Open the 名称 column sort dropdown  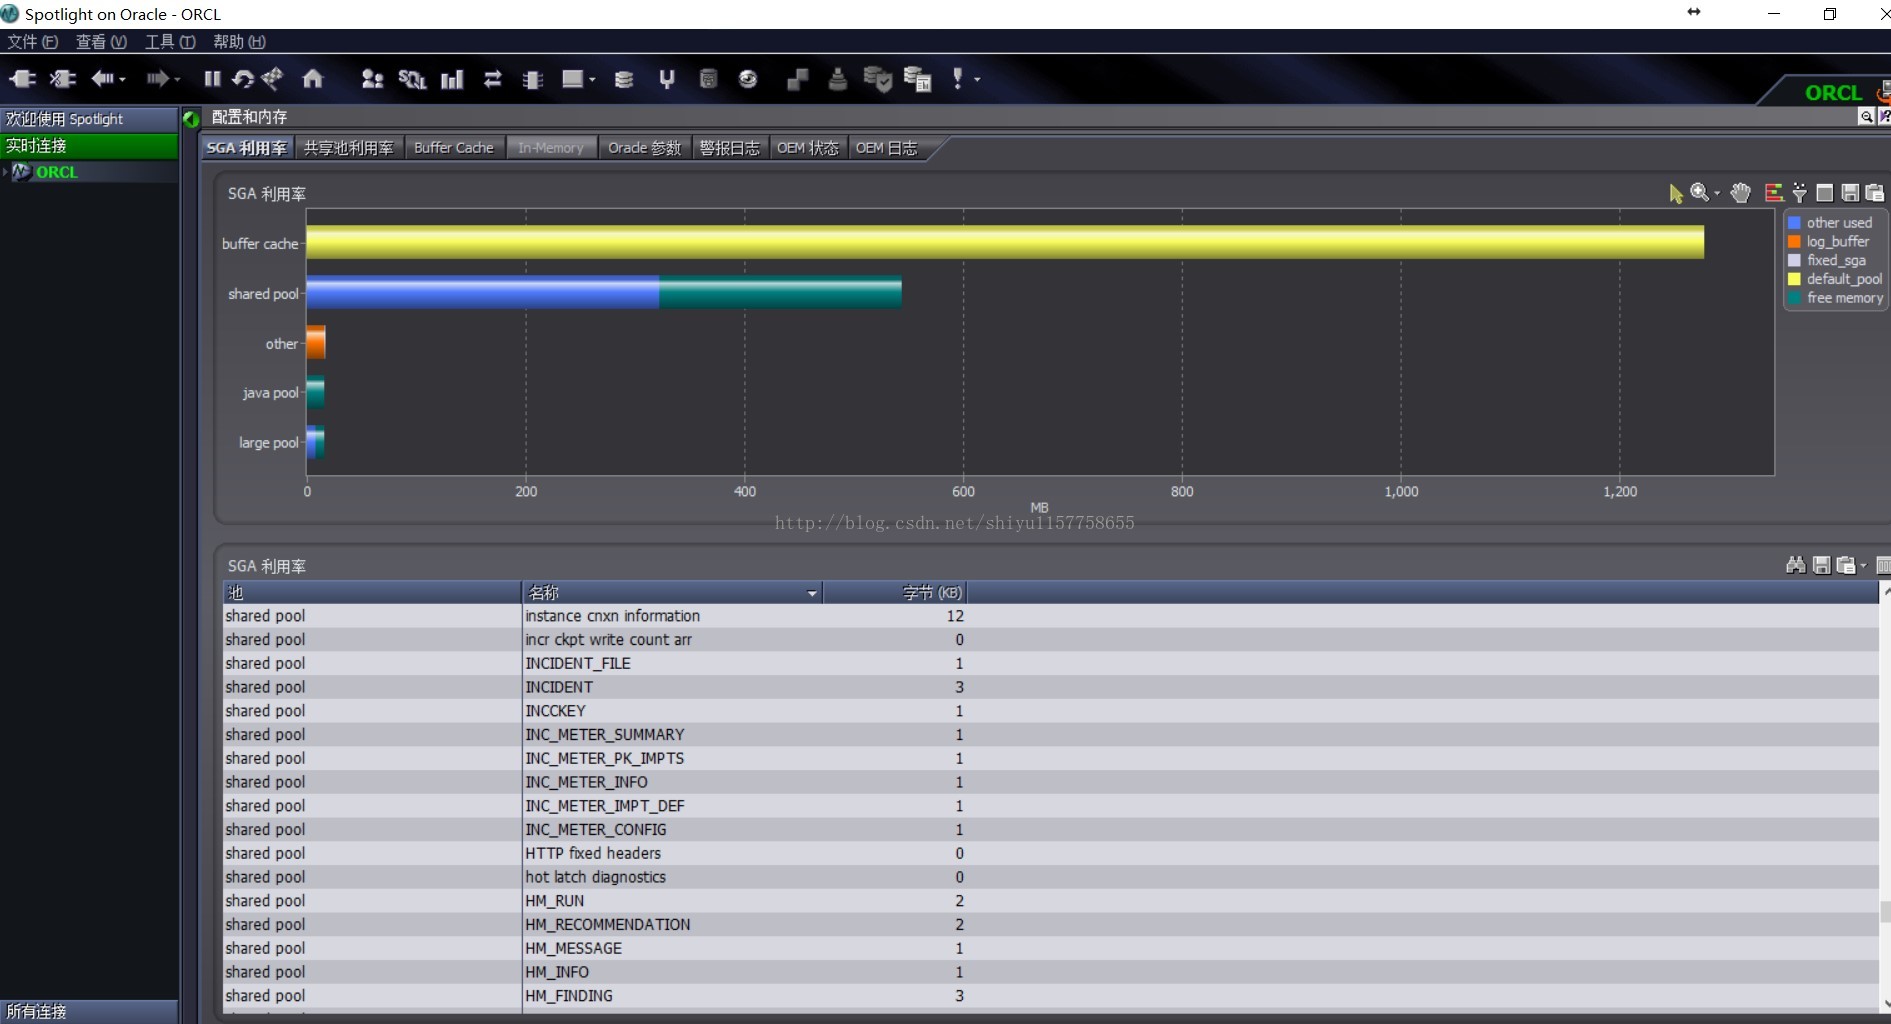tap(812, 593)
